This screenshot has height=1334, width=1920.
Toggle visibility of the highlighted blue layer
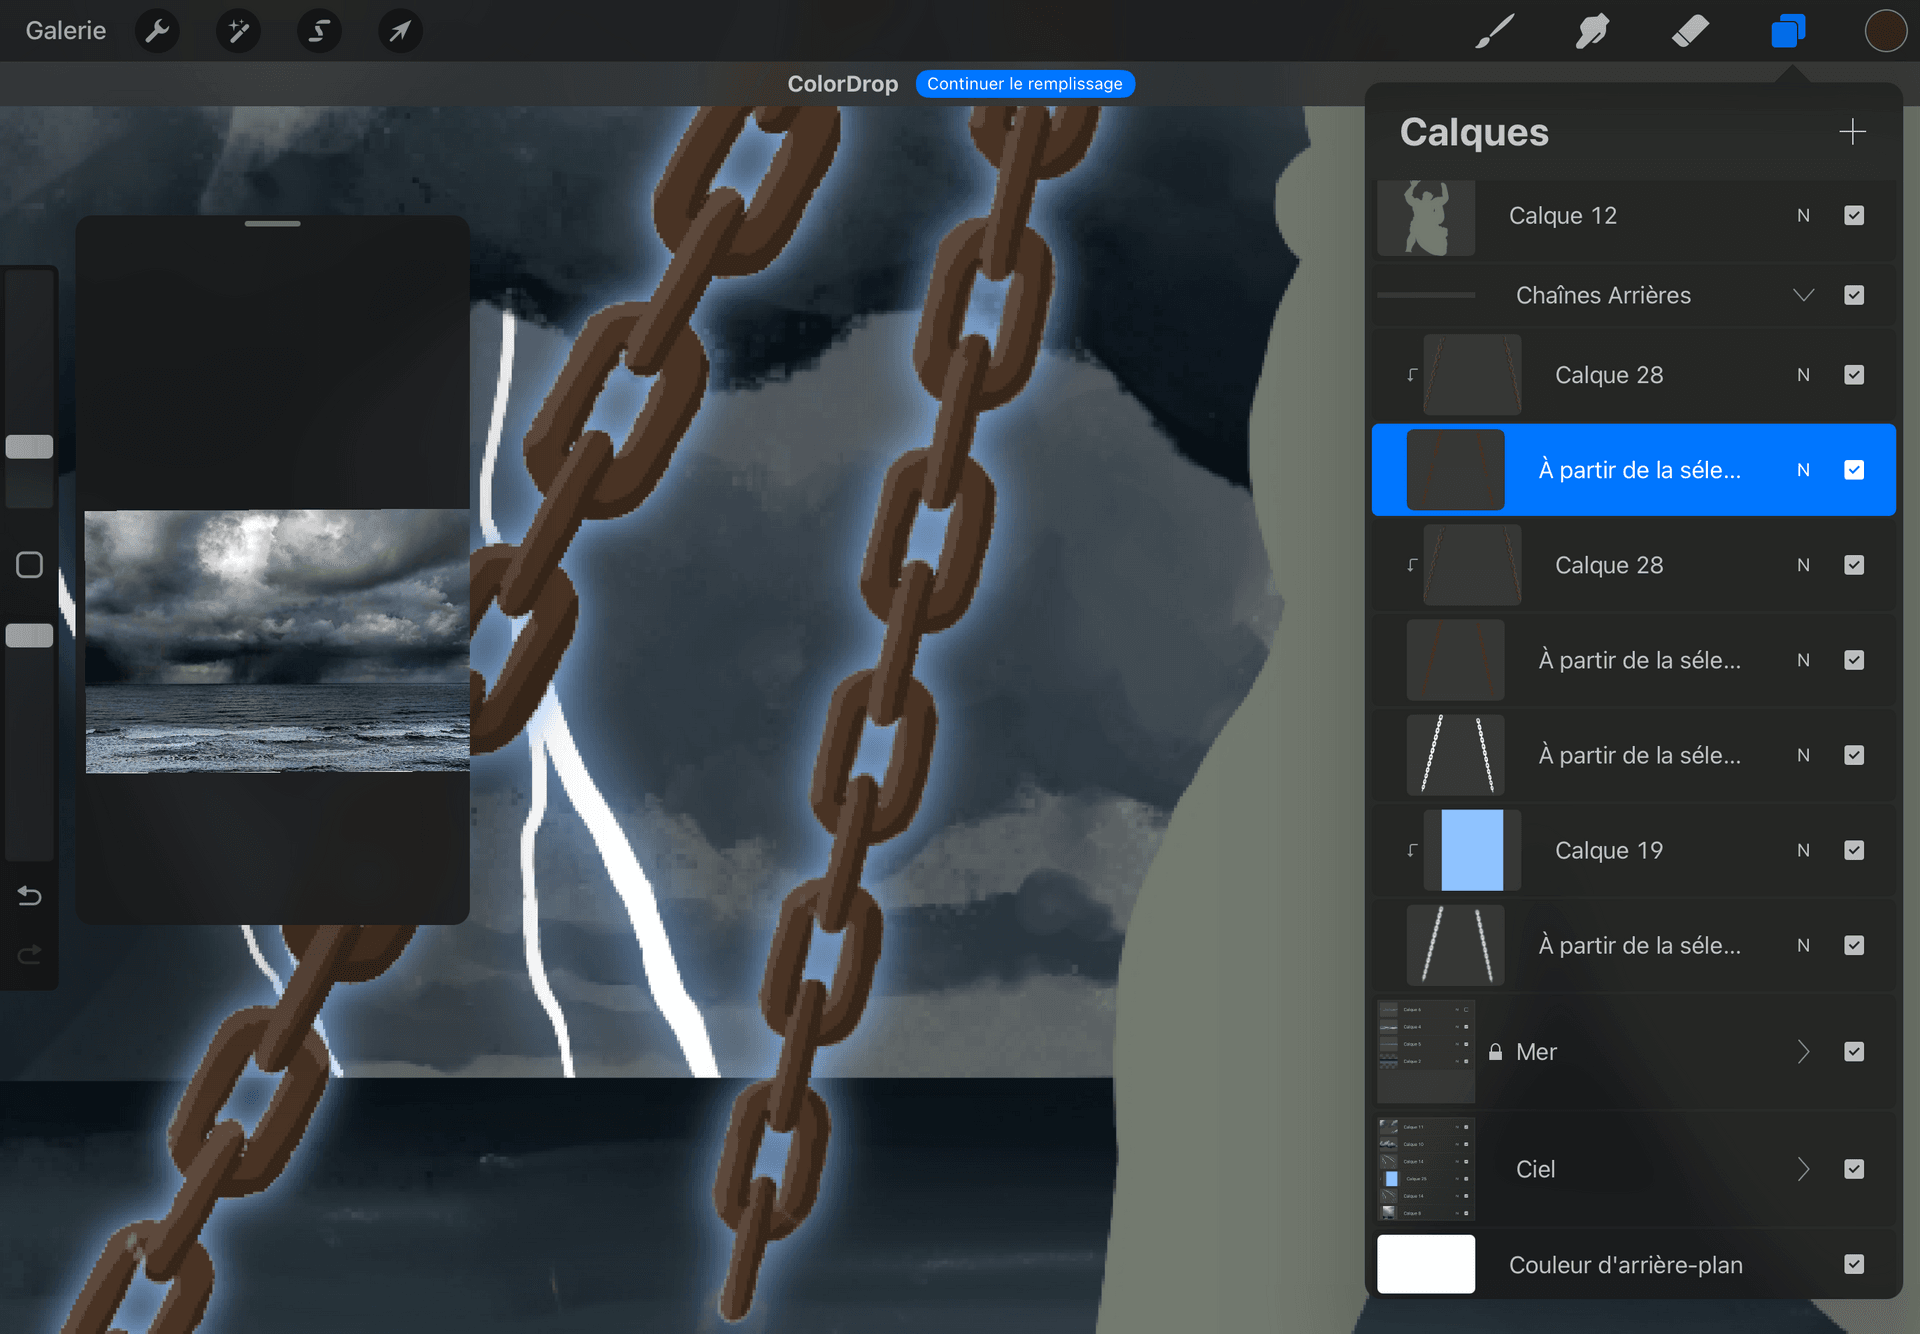coord(1854,470)
